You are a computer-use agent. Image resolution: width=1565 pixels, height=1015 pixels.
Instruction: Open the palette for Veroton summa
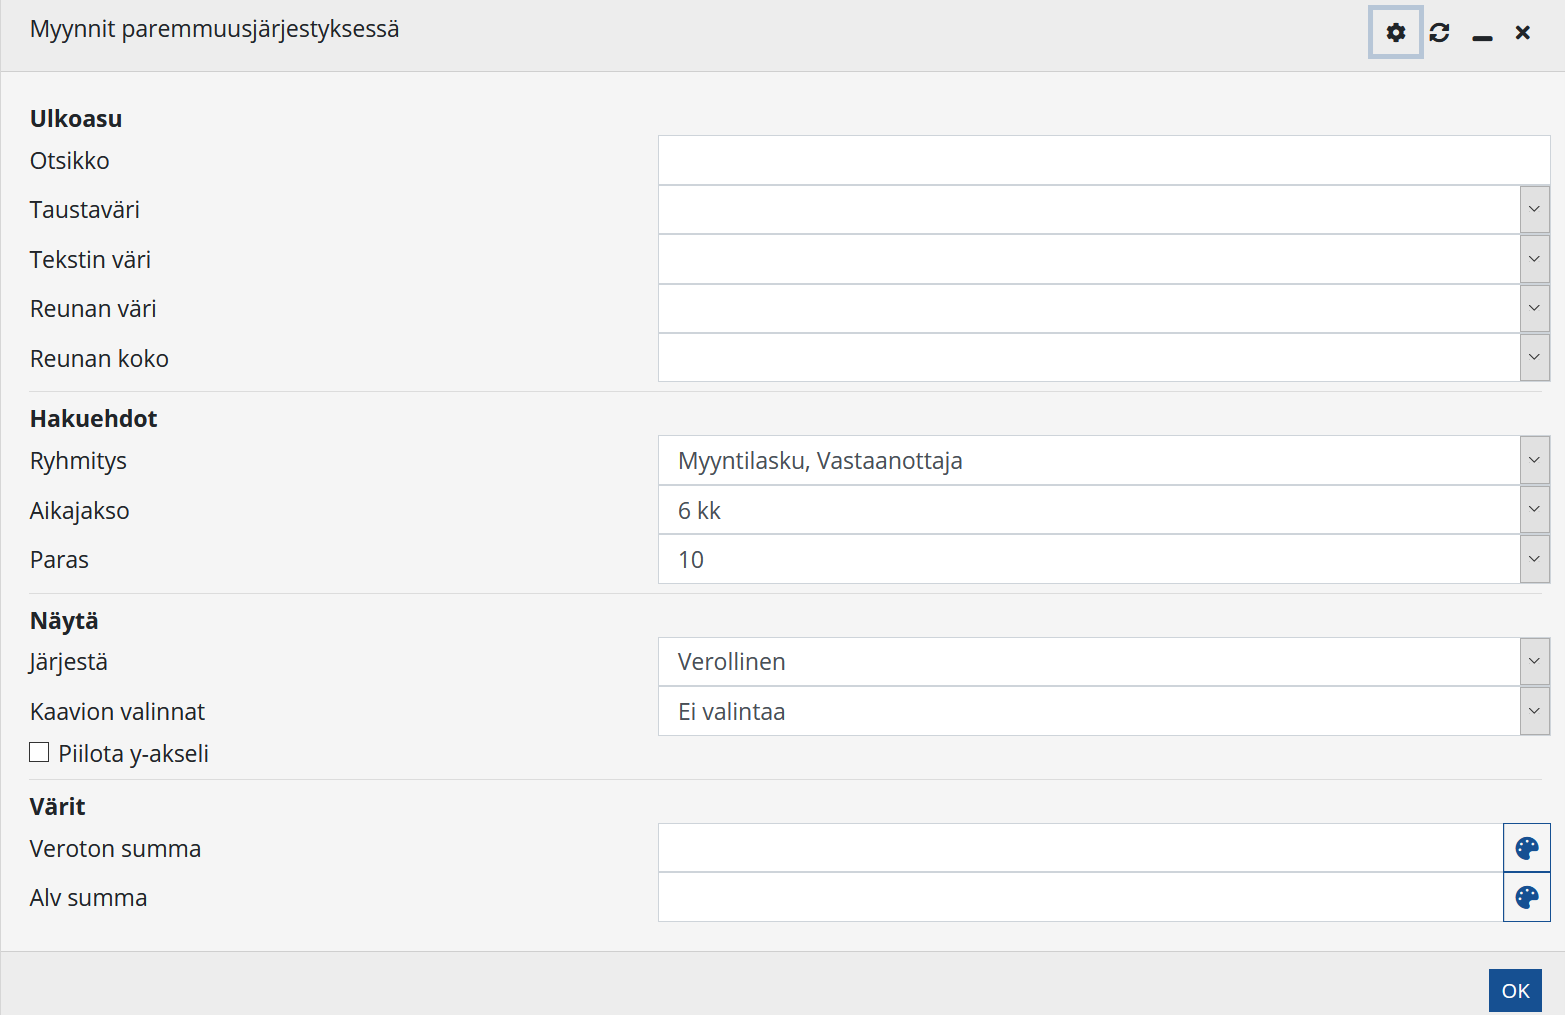coord(1526,848)
